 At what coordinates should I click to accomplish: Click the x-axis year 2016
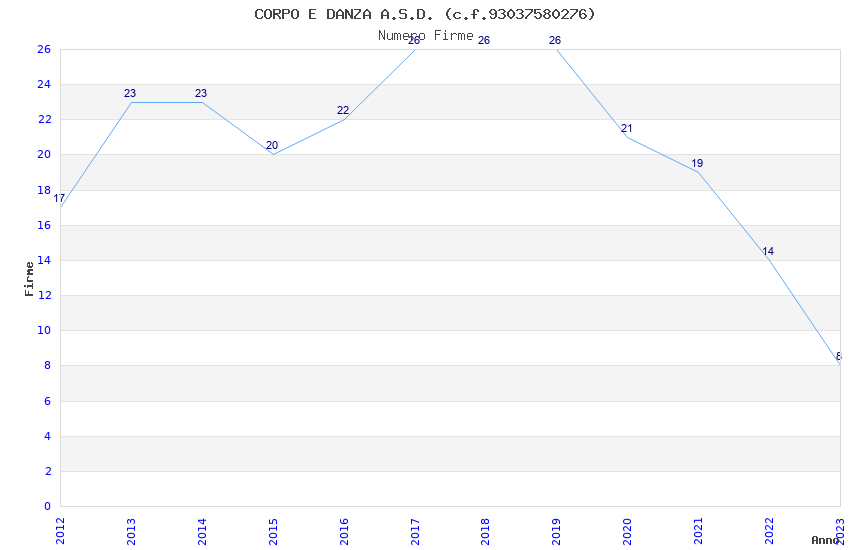coord(344,531)
